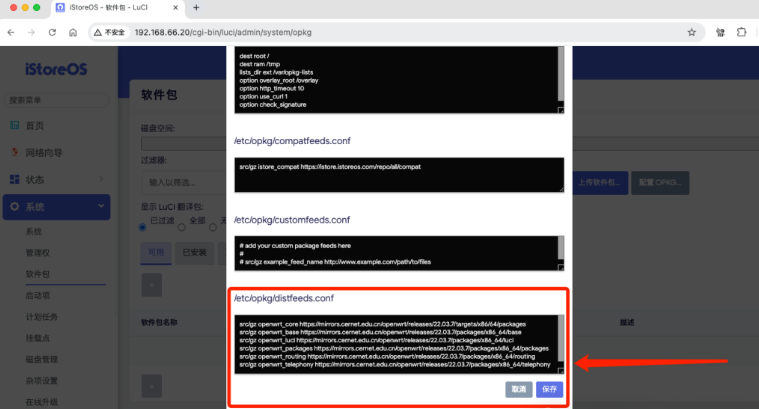Select the 全部 radio button
The height and width of the screenshot is (409, 759).
pyautogui.click(x=181, y=226)
